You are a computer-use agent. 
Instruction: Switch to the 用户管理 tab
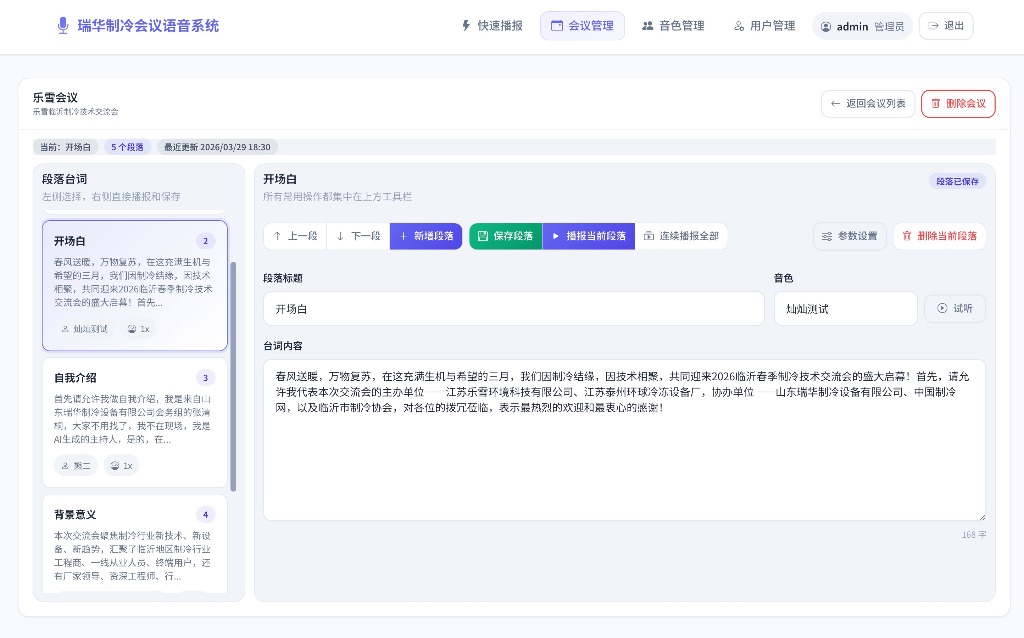(x=763, y=26)
